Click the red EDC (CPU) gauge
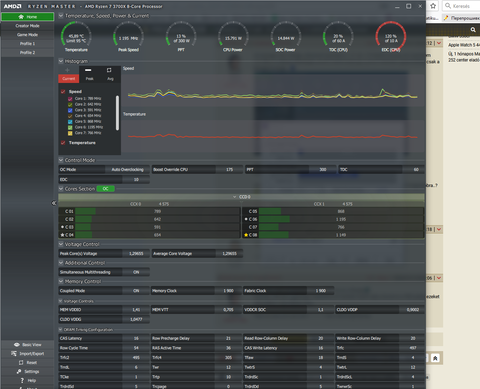Image resolution: width=480 pixels, height=389 pixels. [x=391, y=37]
